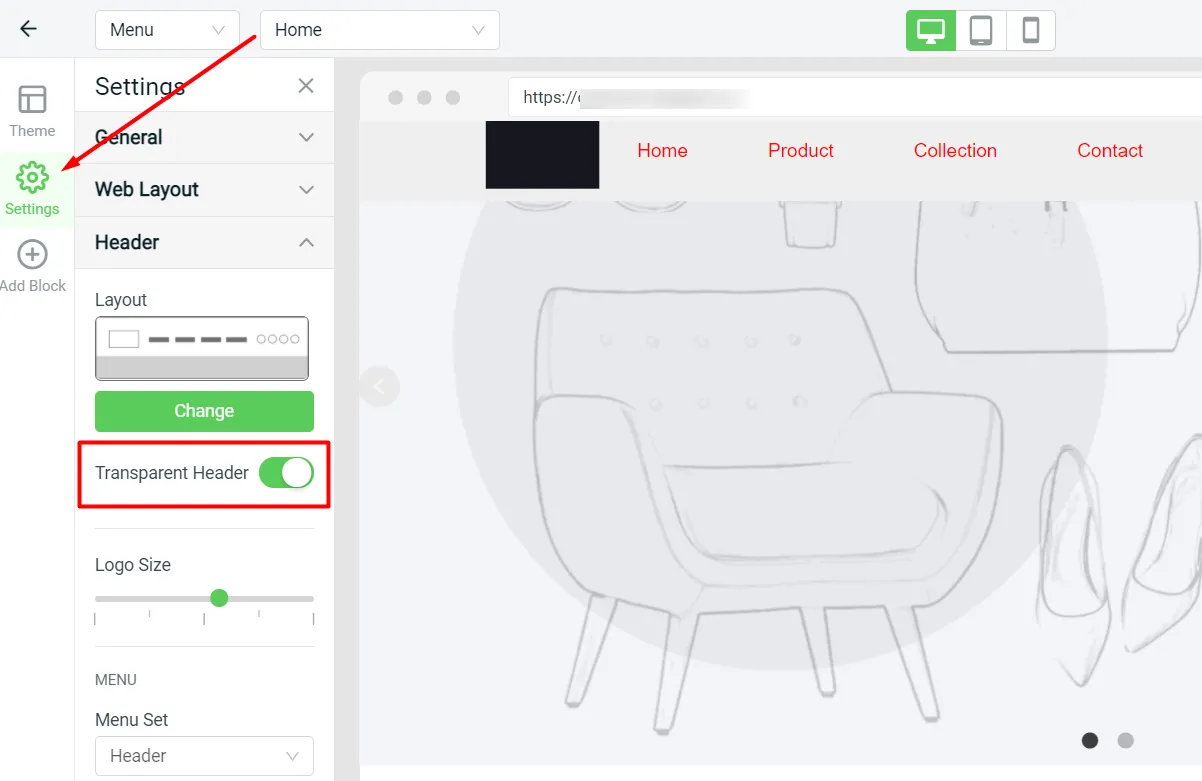This screenshot has height=781, width=1202.
Task: Open the Menu dropdown
Action: pos(167,30)
